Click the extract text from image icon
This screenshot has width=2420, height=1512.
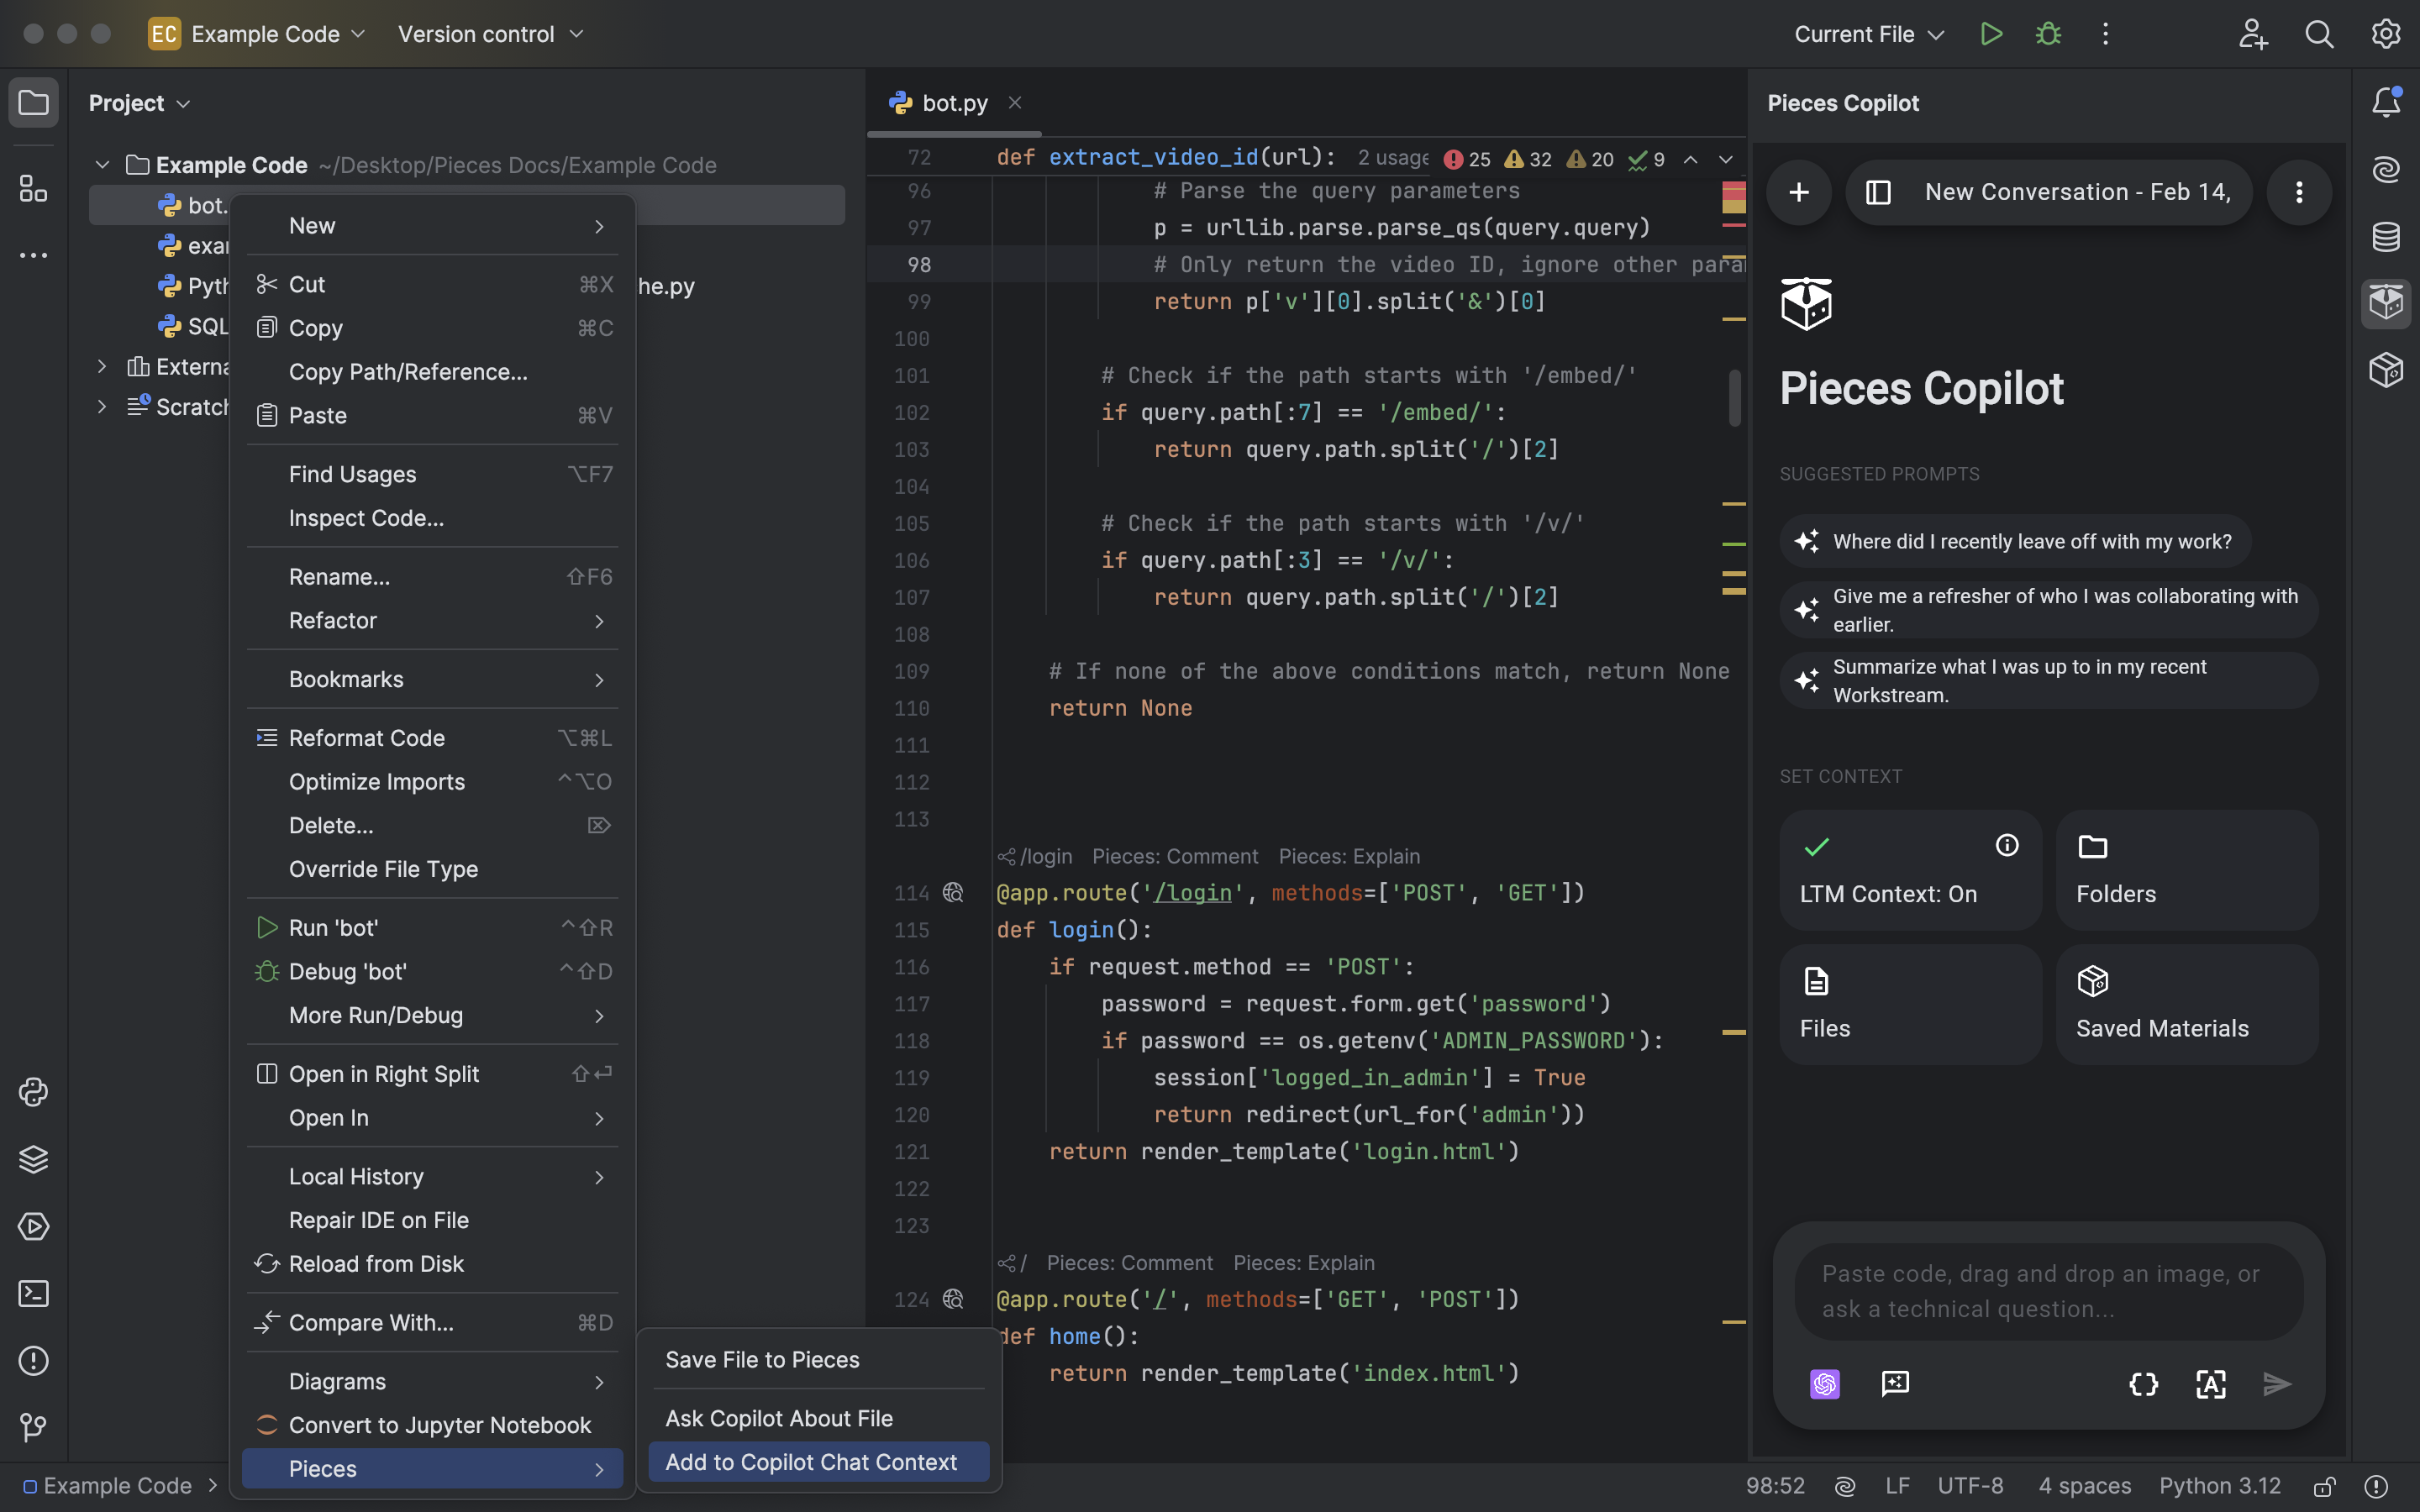pos(2211,1384)
